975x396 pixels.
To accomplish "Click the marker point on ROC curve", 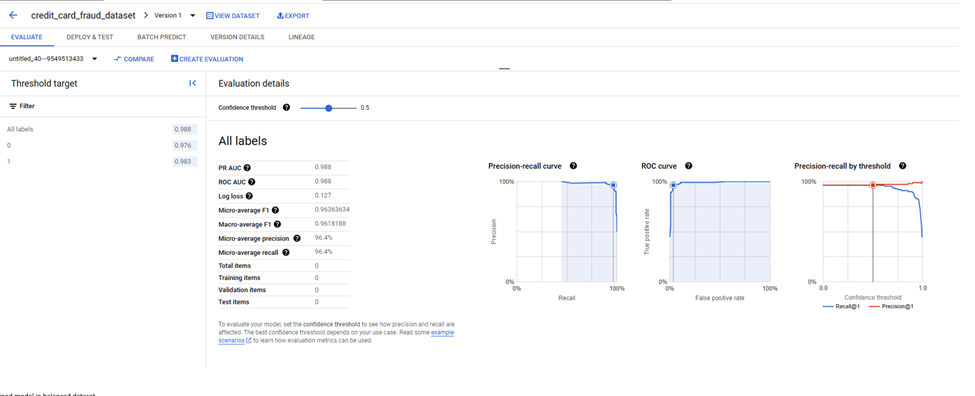I will [673, 185].
